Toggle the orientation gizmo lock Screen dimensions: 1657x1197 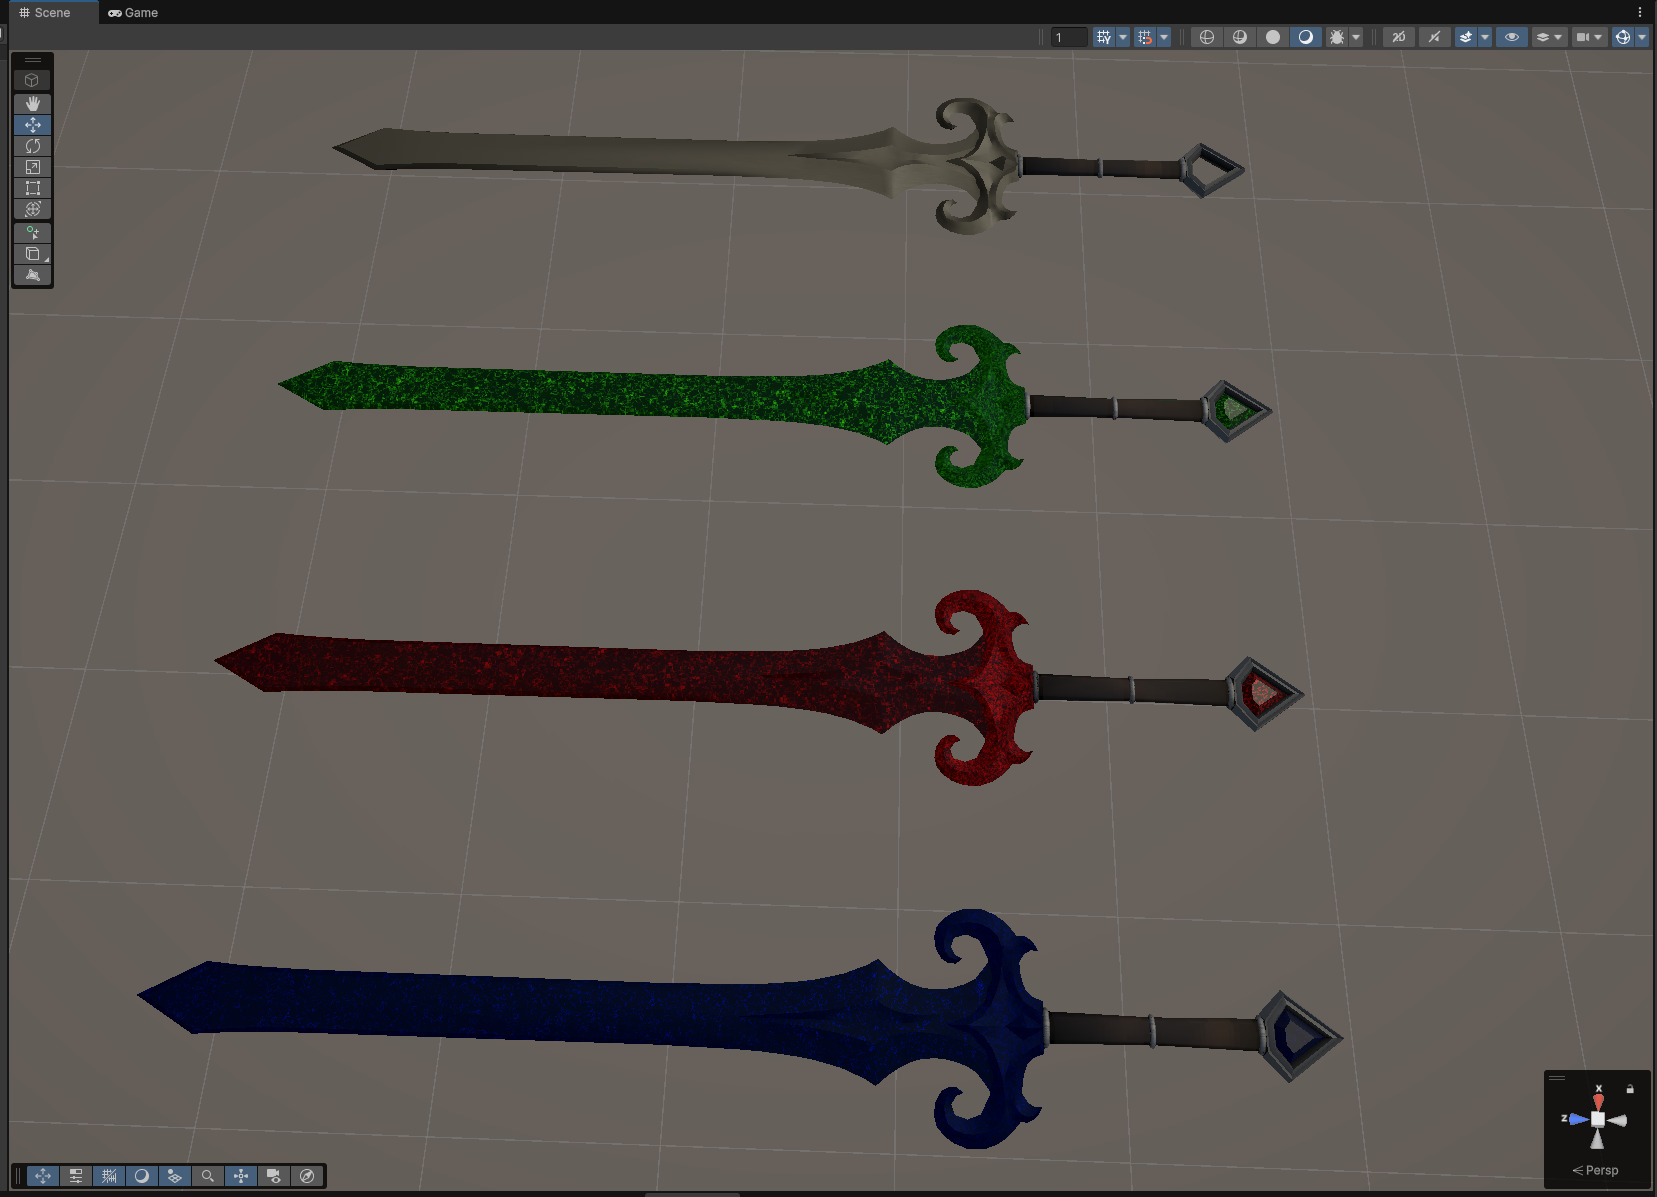click(x=1630, y=1089)
